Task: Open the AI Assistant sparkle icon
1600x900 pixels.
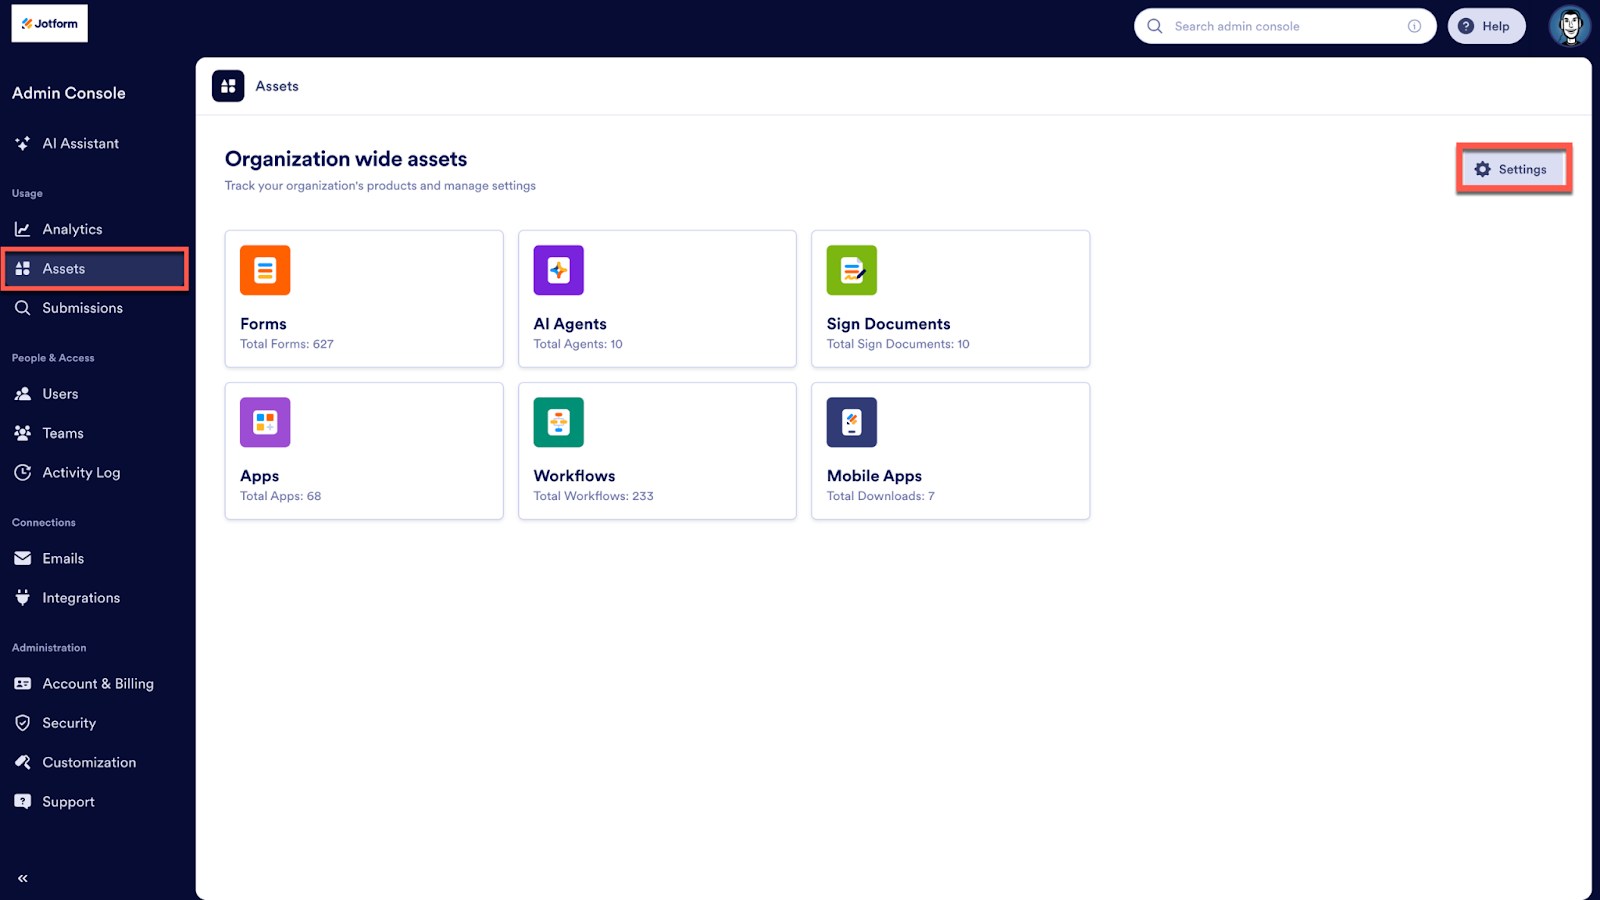Action: [22, 143]
